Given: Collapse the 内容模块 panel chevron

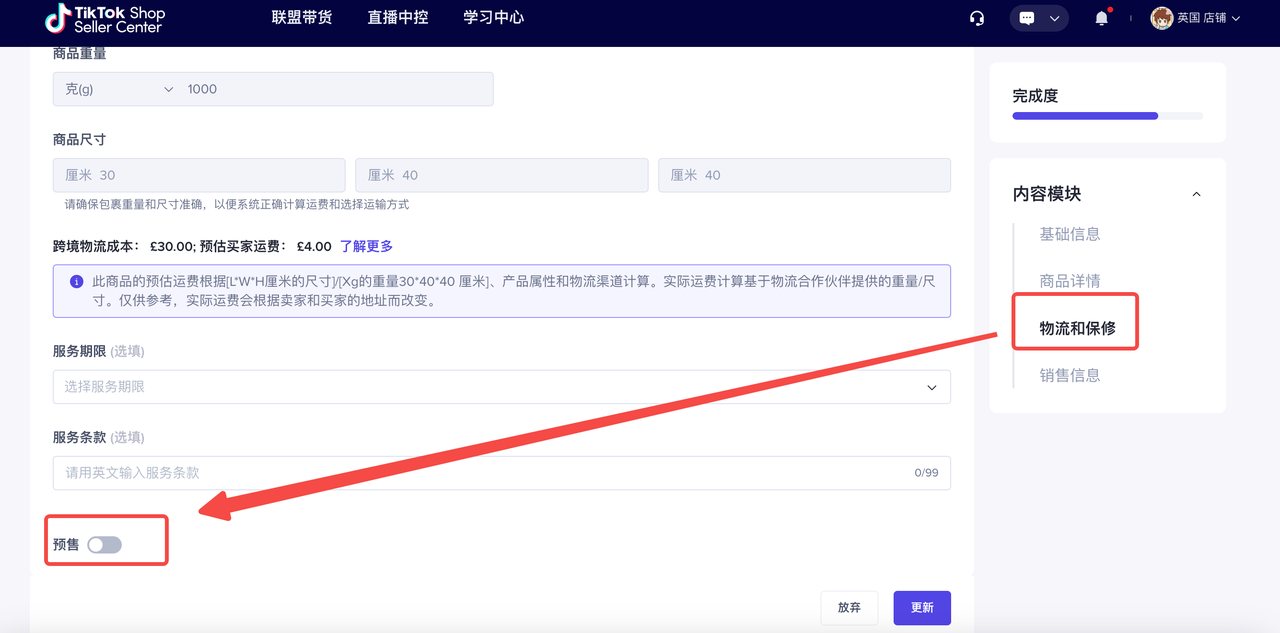Looking at the screenshot, I should pyautogui.click(x=1196, y=194).
